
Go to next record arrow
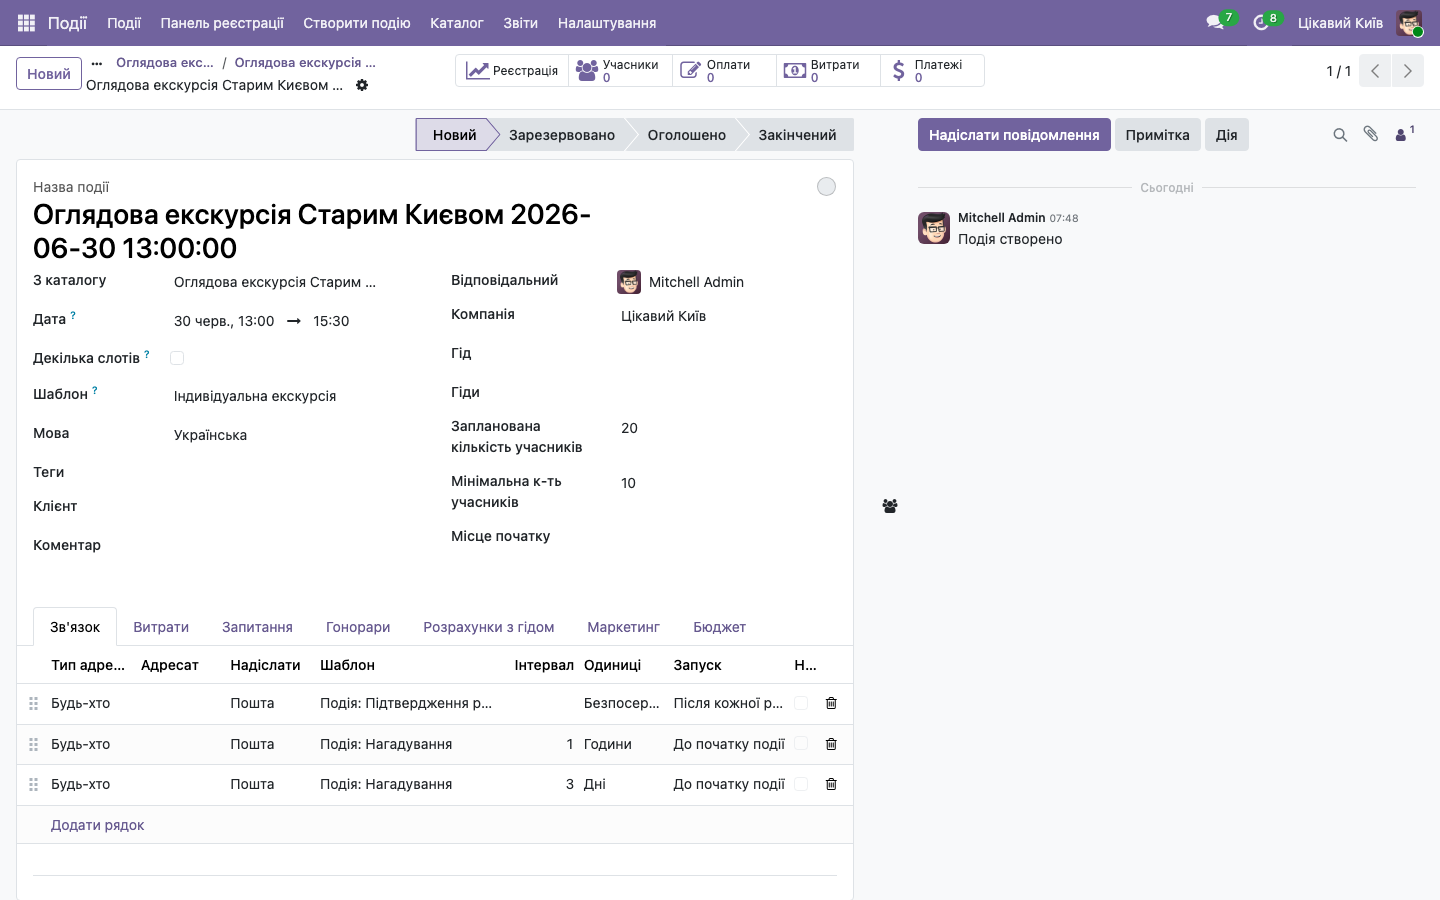pos(1407,71)
